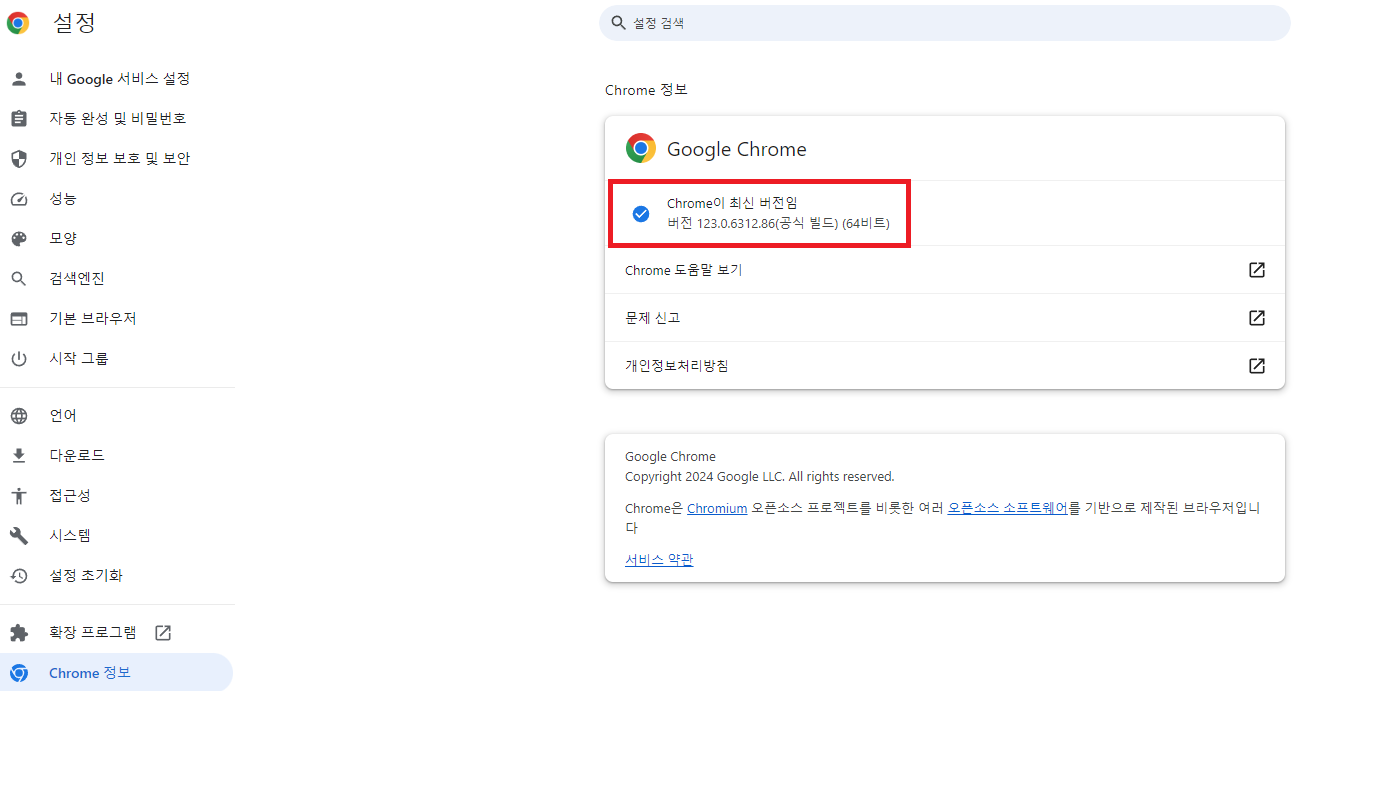Viewport: 1381px width, 799px height.
Task: Click the puzzle piece icon for 확장 프로그램
Action: [x=19, y=633]
